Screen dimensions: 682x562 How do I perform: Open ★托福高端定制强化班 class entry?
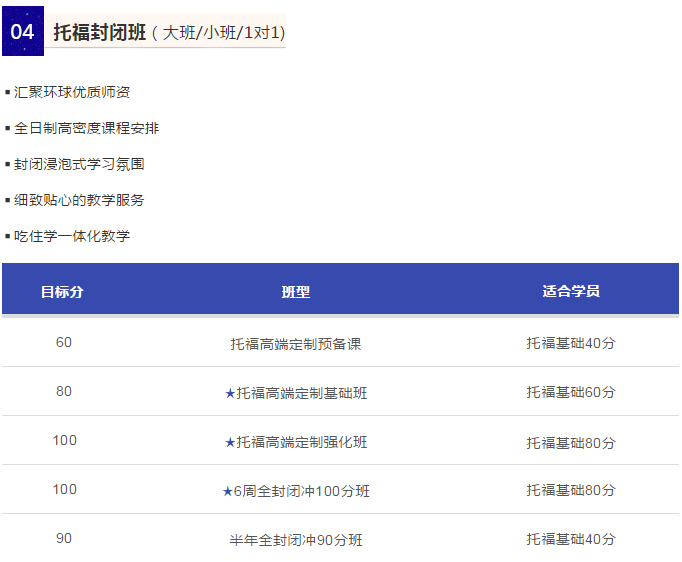tap(296, 442)
